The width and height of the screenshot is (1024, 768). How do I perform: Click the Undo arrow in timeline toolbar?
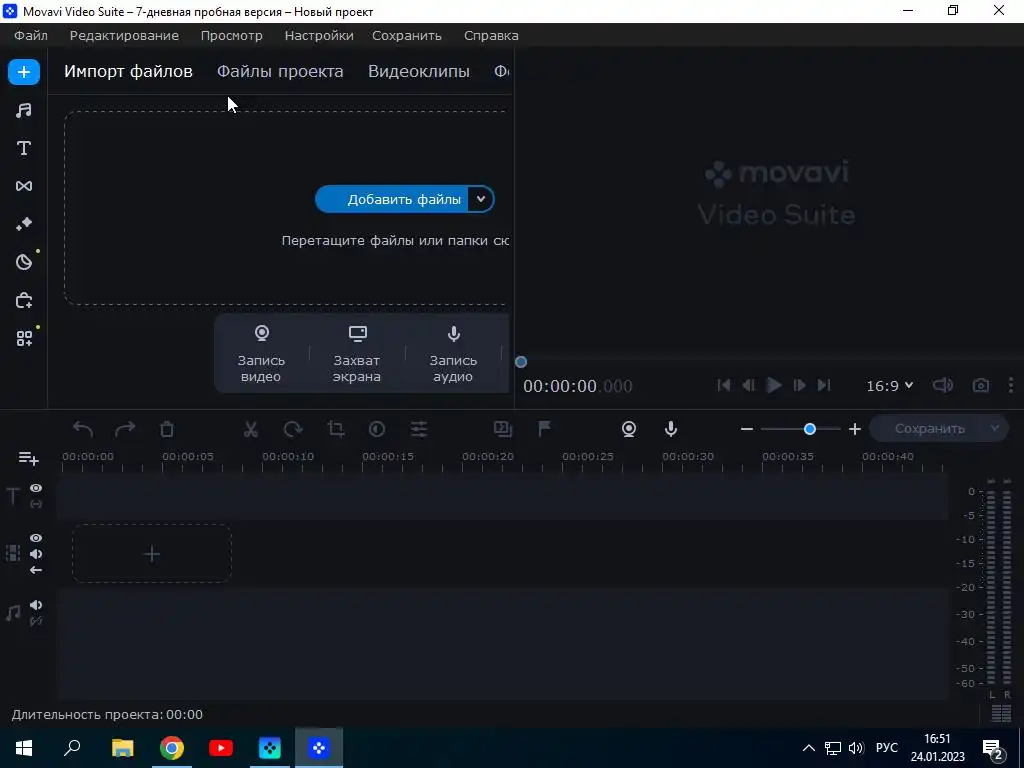point(83,429)
